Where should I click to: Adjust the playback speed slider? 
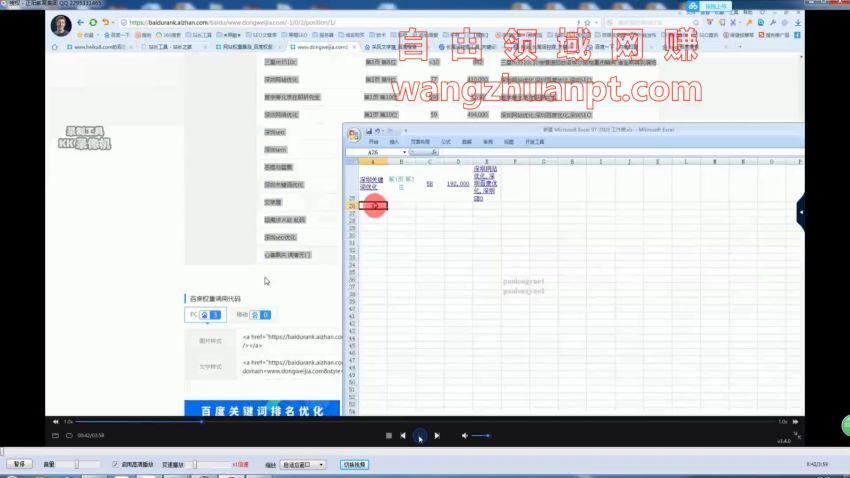point(211,464)
